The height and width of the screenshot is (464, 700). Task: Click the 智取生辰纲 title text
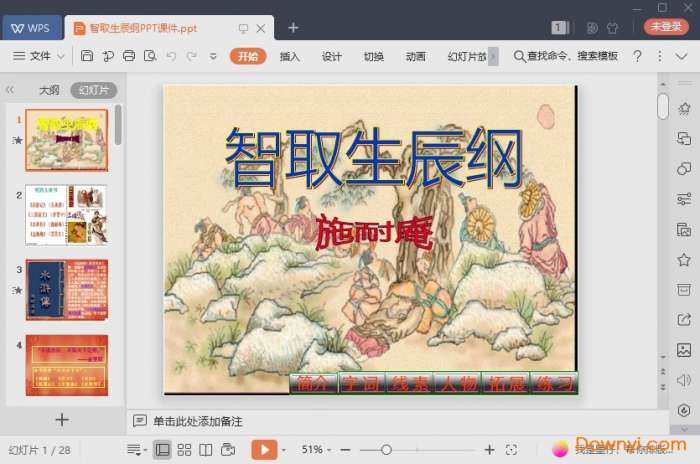[x=374, y=157]
